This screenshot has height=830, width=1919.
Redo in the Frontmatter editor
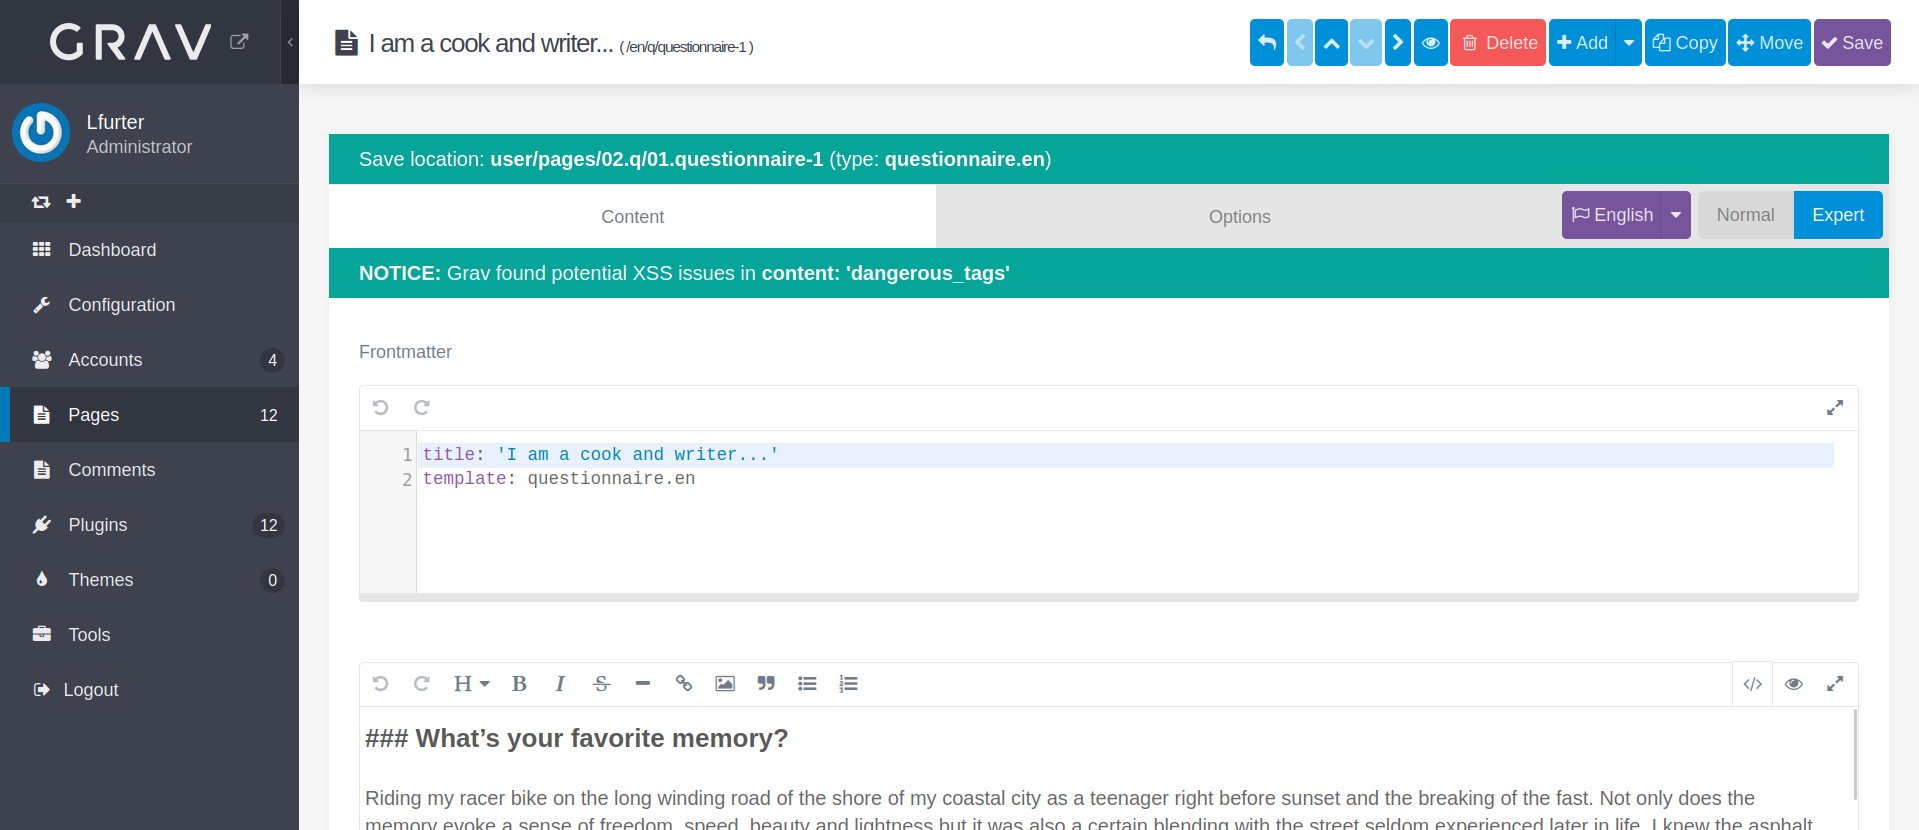(422, 407)
